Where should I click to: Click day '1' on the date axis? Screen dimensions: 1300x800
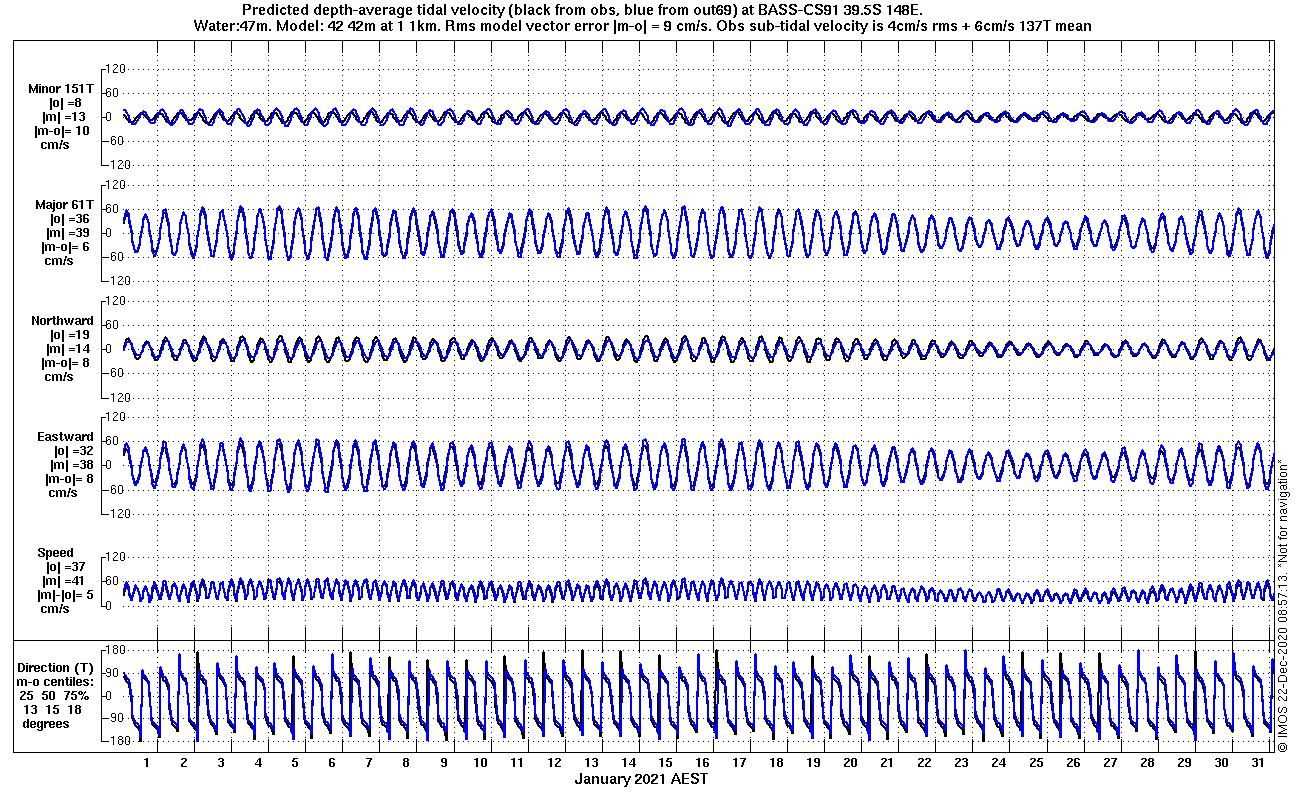(146, 762)
